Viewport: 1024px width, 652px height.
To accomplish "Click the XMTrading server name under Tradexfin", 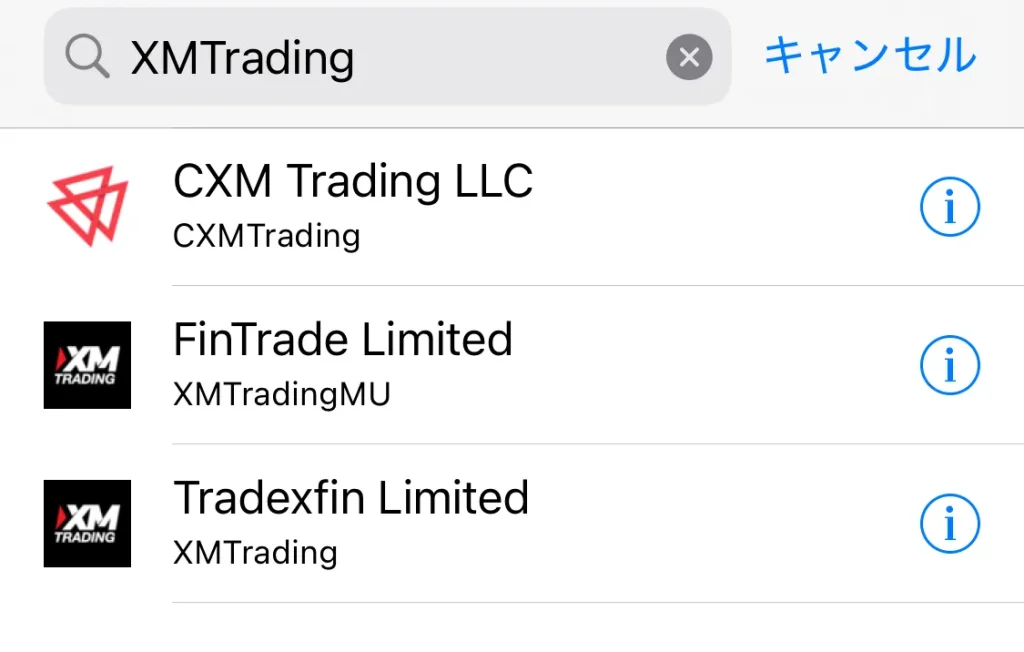I will click(x=256, y=552).
